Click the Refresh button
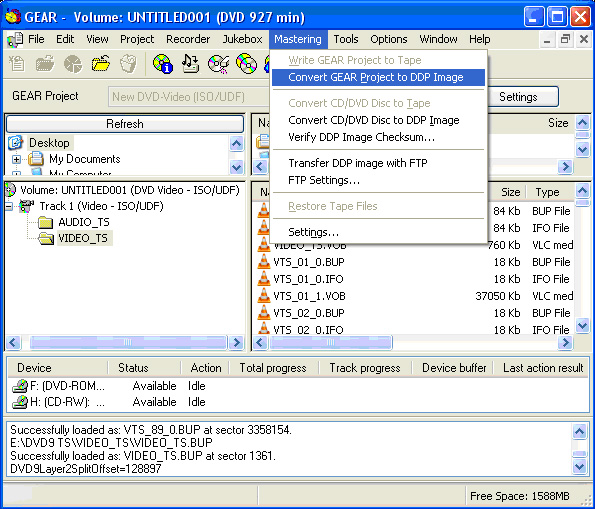Image resolution: width=595 pixels, height=509 pixels. (x=125, y=124)
